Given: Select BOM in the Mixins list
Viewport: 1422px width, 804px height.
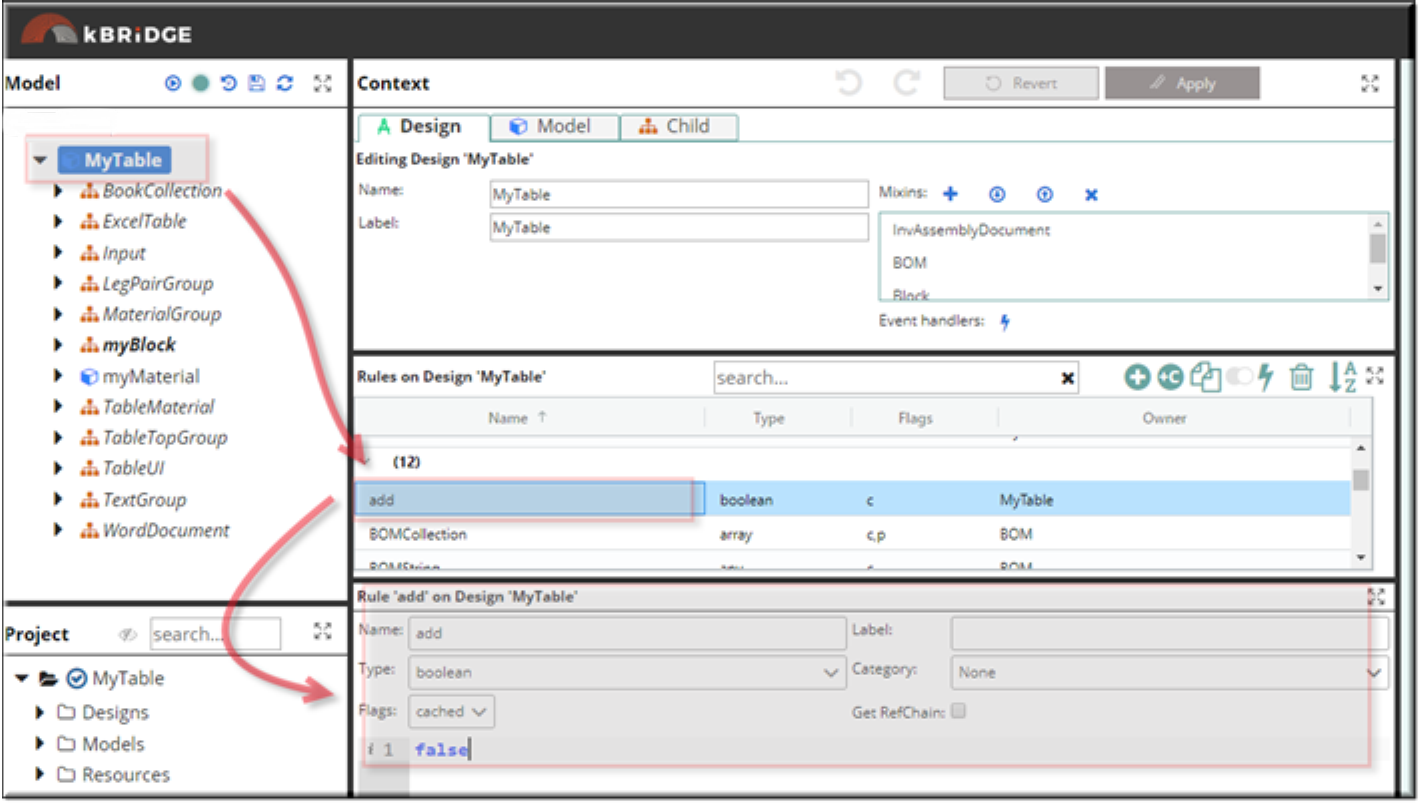Looking at the screenshot, I should pyautogui.click(x=909, y=263).
